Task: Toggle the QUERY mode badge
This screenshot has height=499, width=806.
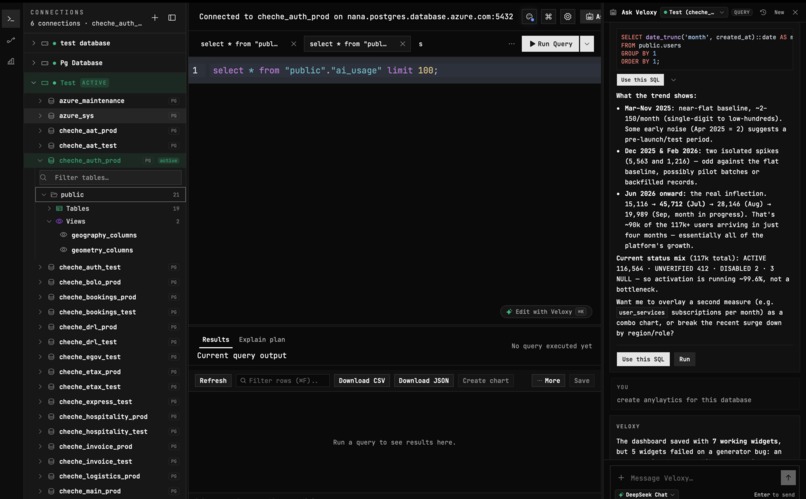Action: (x=742, y=12)
